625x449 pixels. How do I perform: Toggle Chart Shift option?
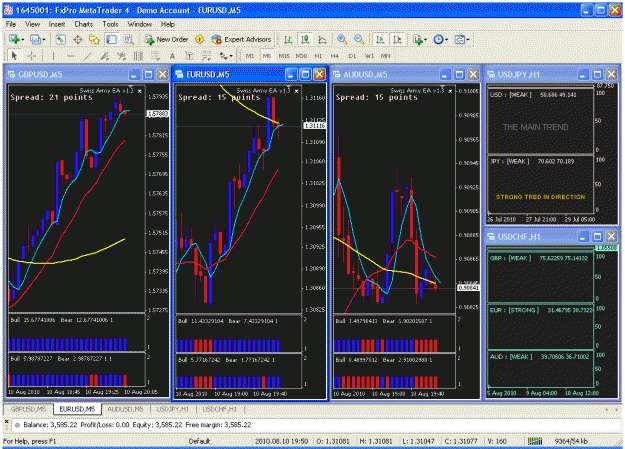[x=397, y=39]
